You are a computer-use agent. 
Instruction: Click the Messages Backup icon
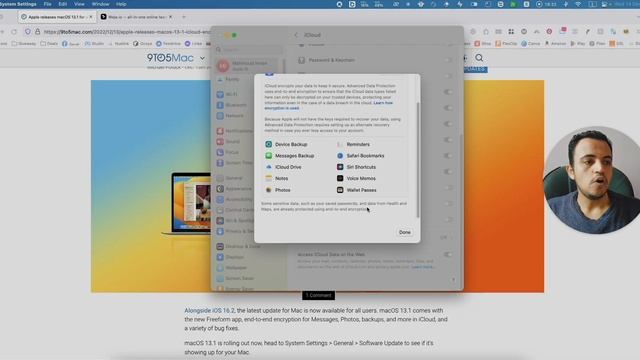point(269,156)
